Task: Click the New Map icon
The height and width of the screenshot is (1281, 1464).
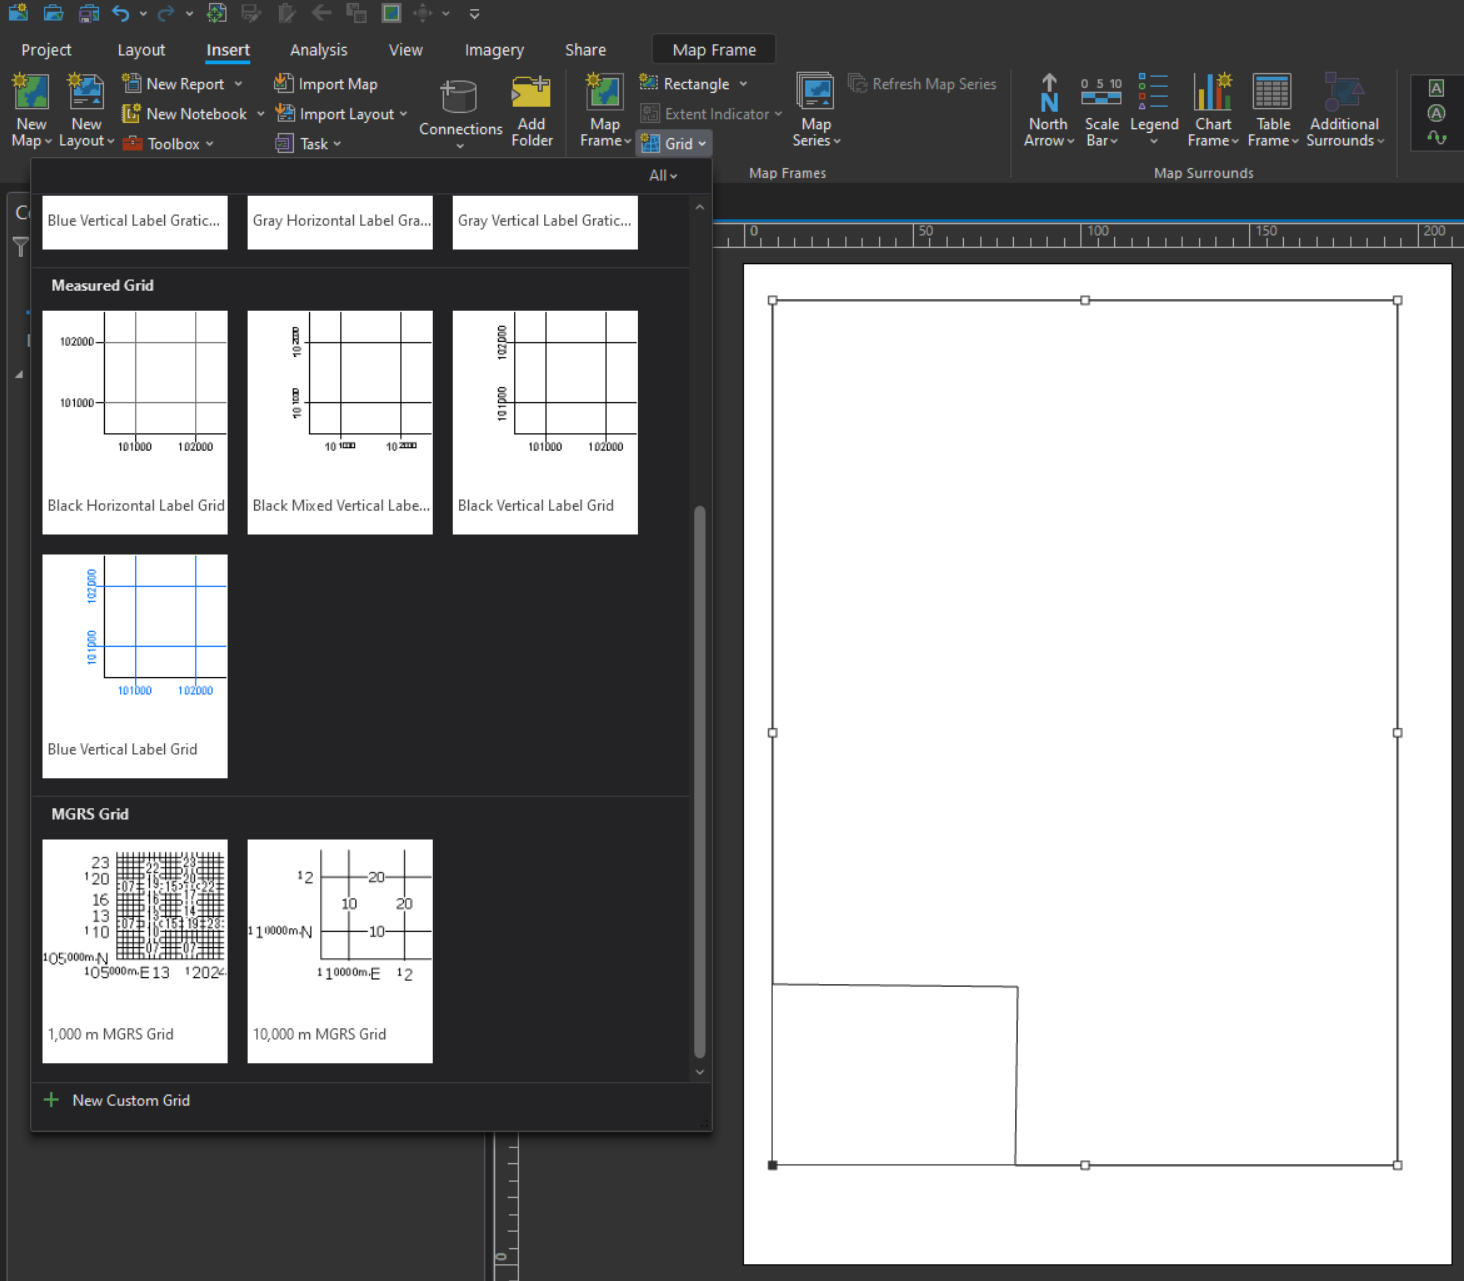Action: [31, 94]
